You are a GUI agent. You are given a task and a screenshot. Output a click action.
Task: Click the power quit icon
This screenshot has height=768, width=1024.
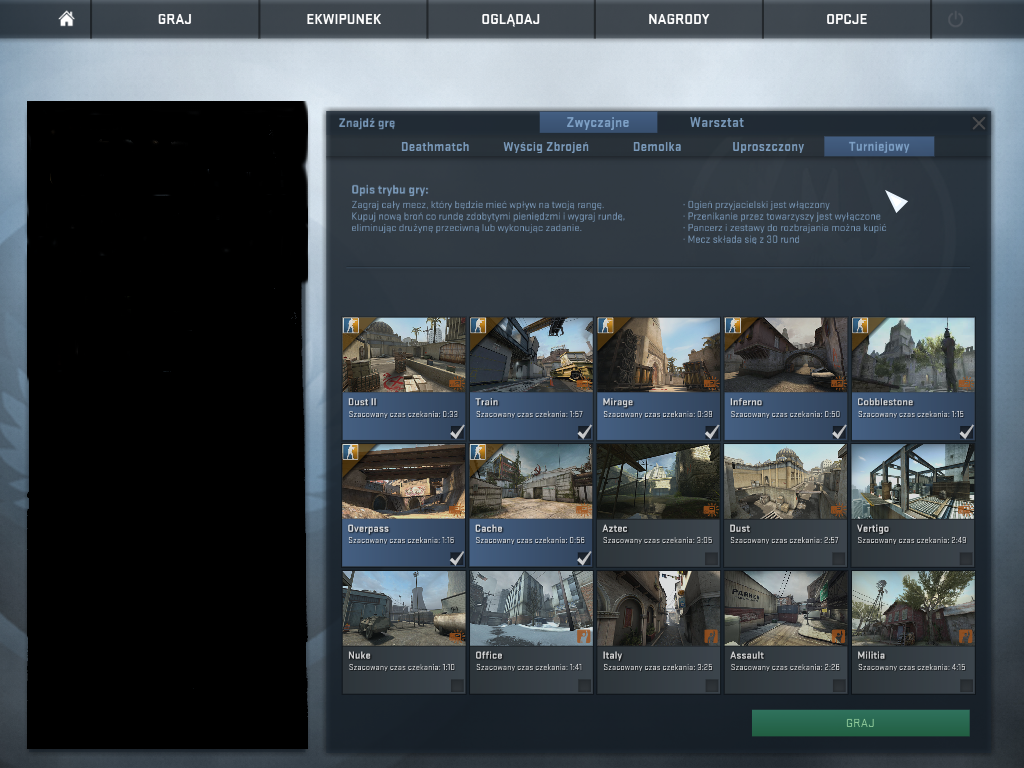[x=955, y=19]
